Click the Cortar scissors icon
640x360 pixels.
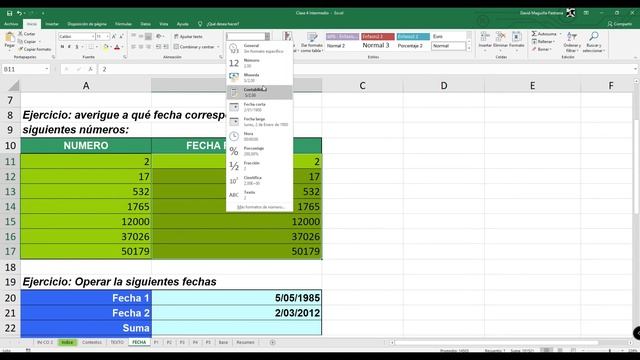coord(20,34)
